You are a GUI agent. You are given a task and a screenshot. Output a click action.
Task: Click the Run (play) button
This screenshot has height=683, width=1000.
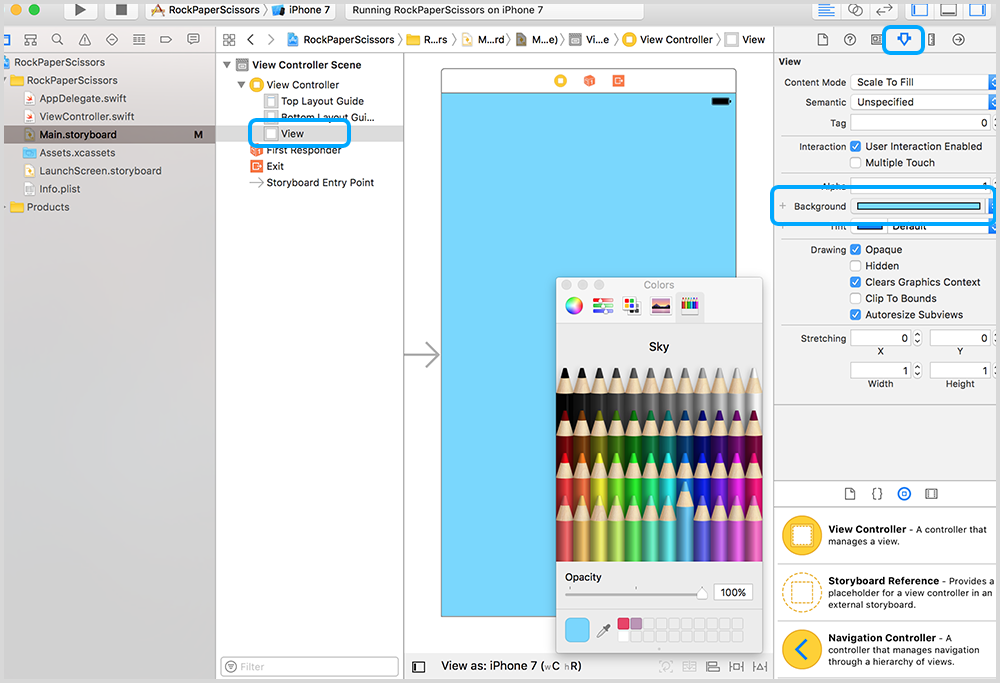[x=81, y=10]
